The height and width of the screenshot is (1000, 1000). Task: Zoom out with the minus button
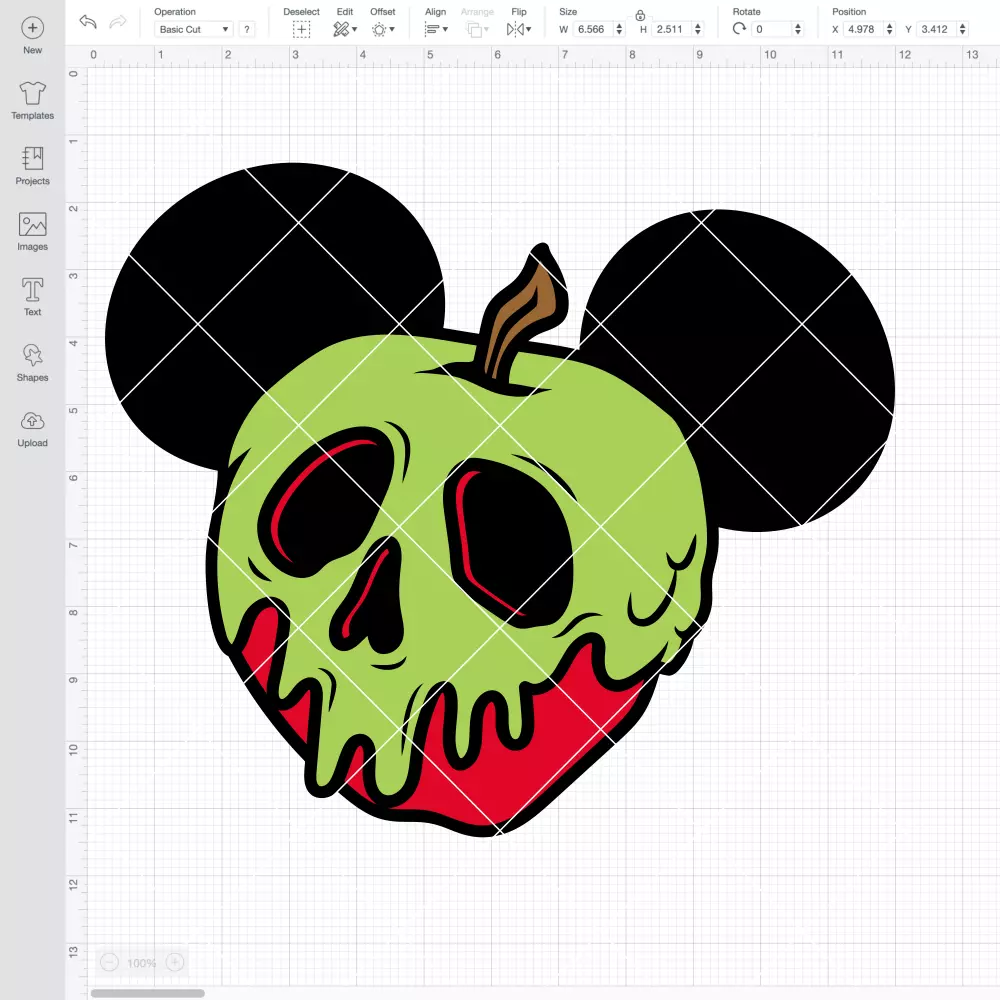pyautogui.click(x=110, y=962)
